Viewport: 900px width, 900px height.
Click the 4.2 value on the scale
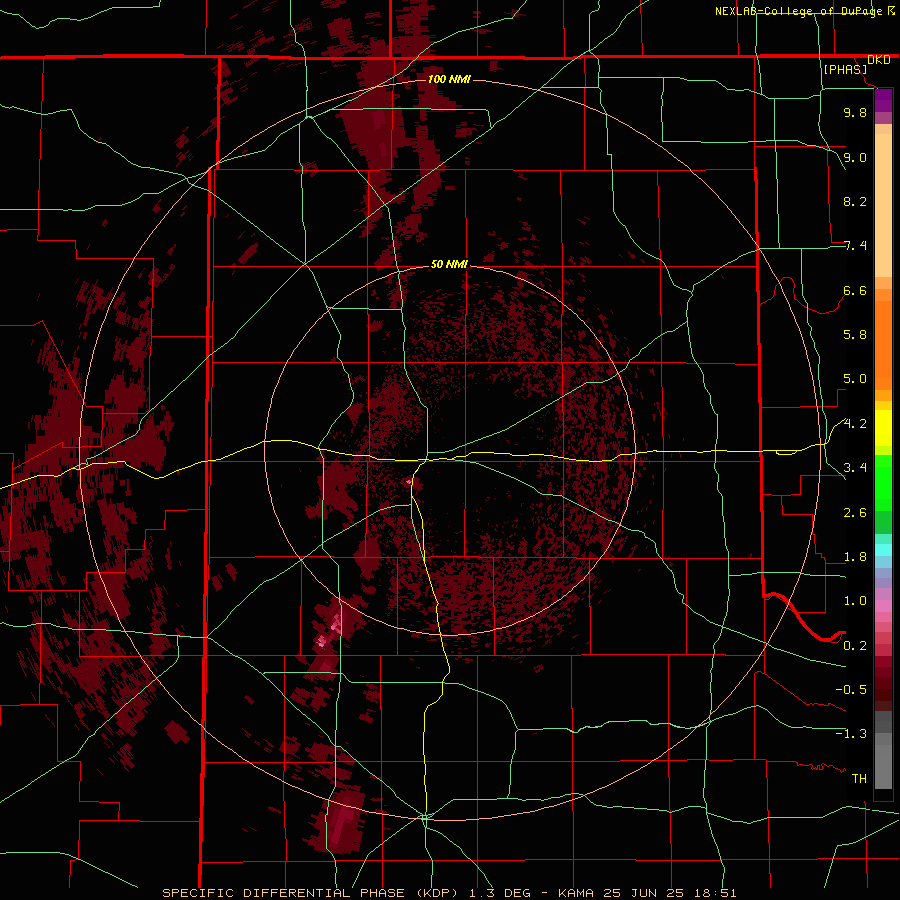coord(855,424)
